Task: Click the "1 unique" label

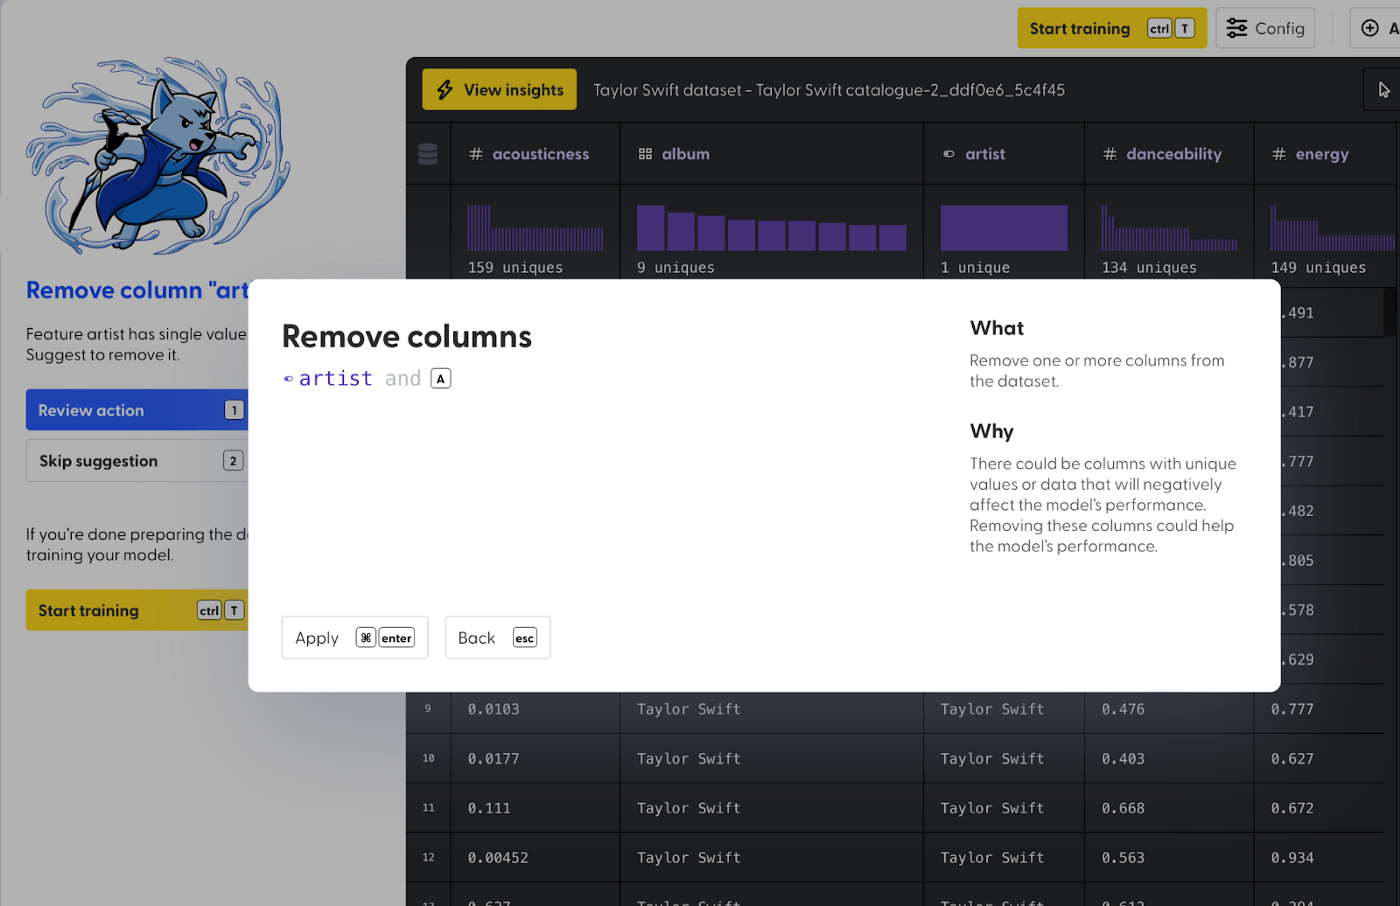Action: [x=975, y=268]
